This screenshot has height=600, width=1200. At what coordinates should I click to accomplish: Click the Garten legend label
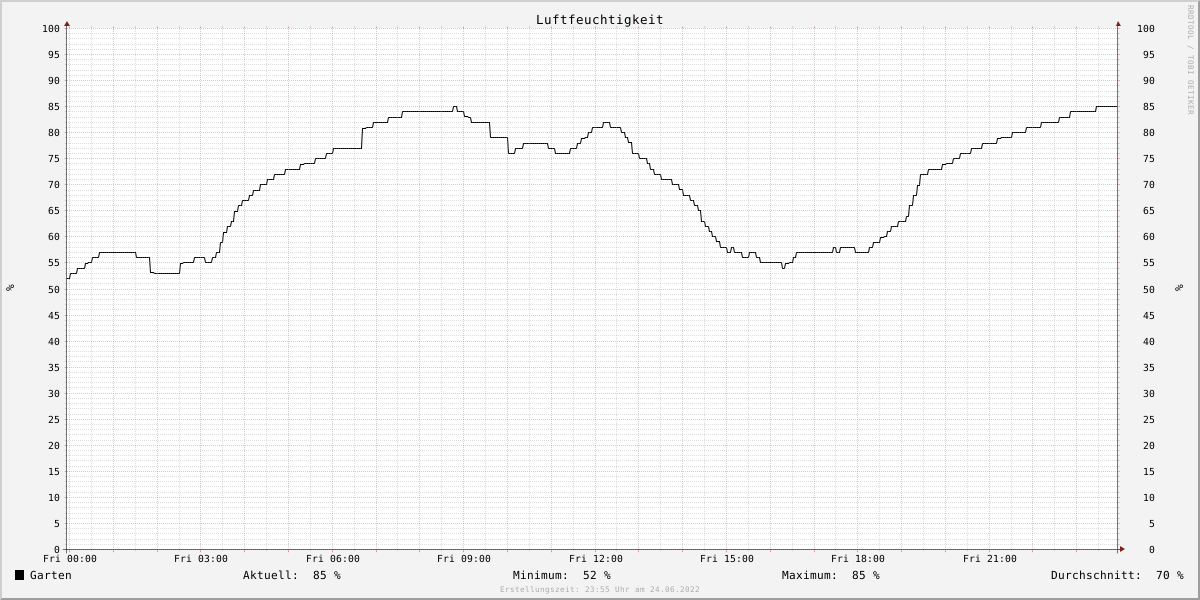[51, 575]
